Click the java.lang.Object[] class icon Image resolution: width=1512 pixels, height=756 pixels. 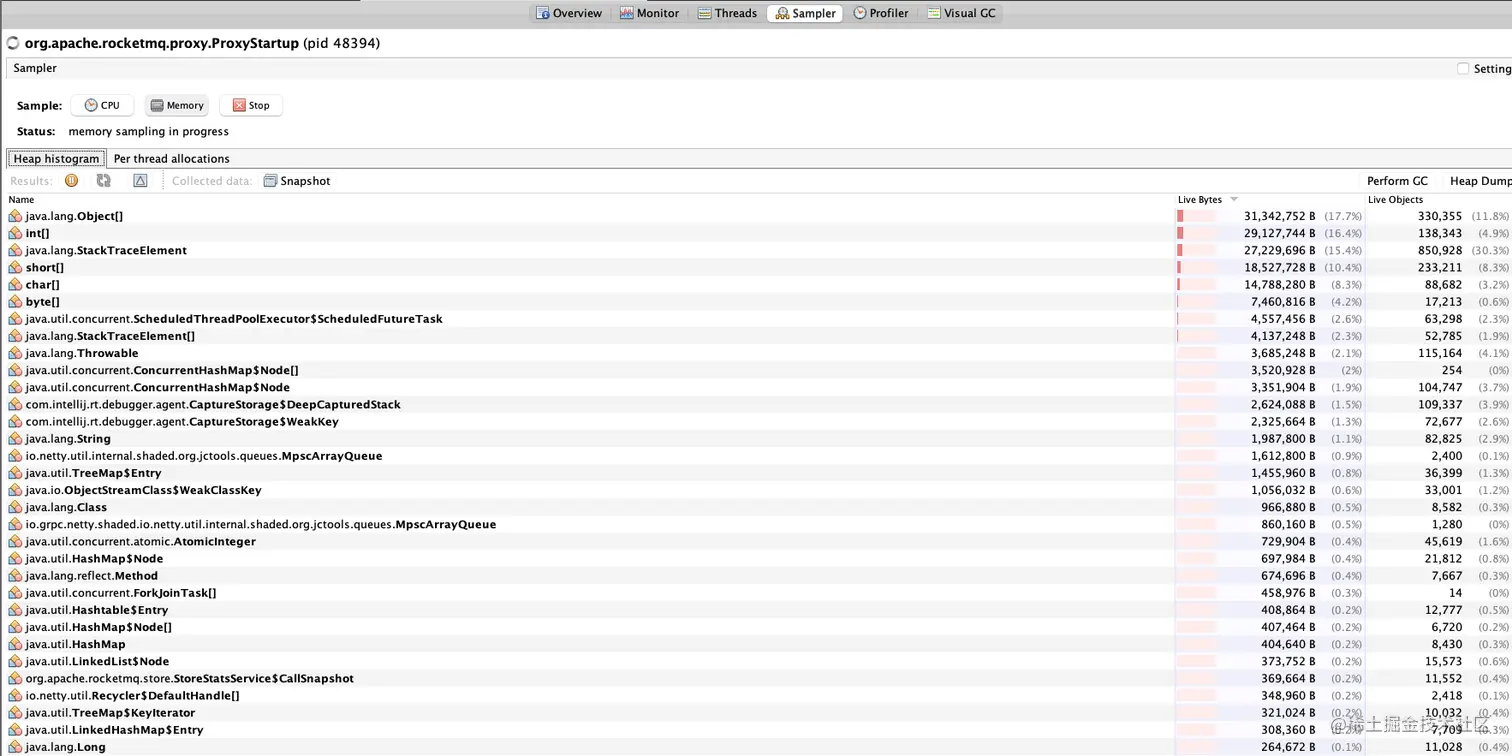coord(15,216)
